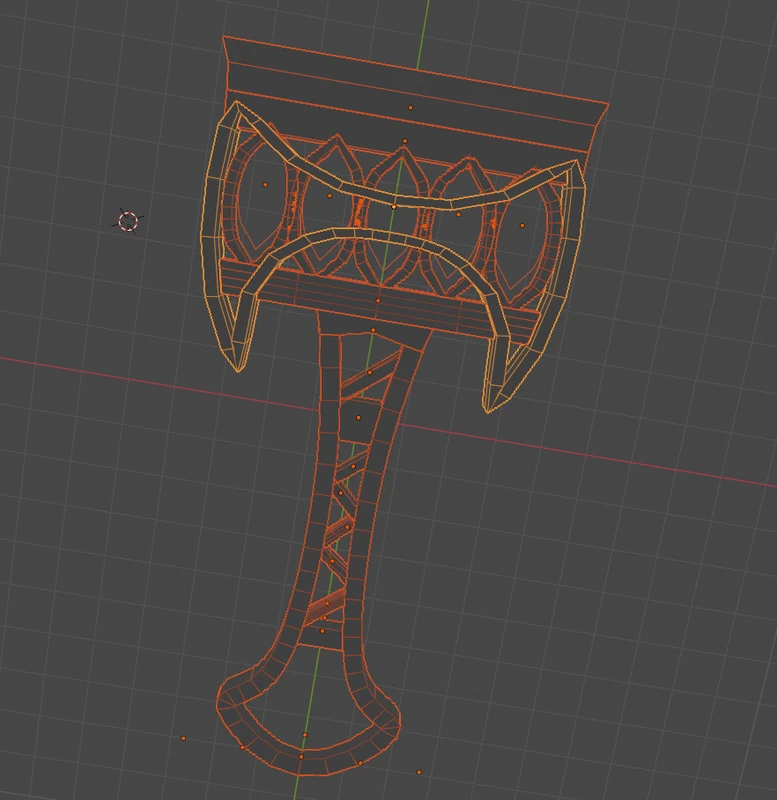
Task: Click the pointed tip of right fang blade
Action: pyautogui.click(x=488, y=410)
